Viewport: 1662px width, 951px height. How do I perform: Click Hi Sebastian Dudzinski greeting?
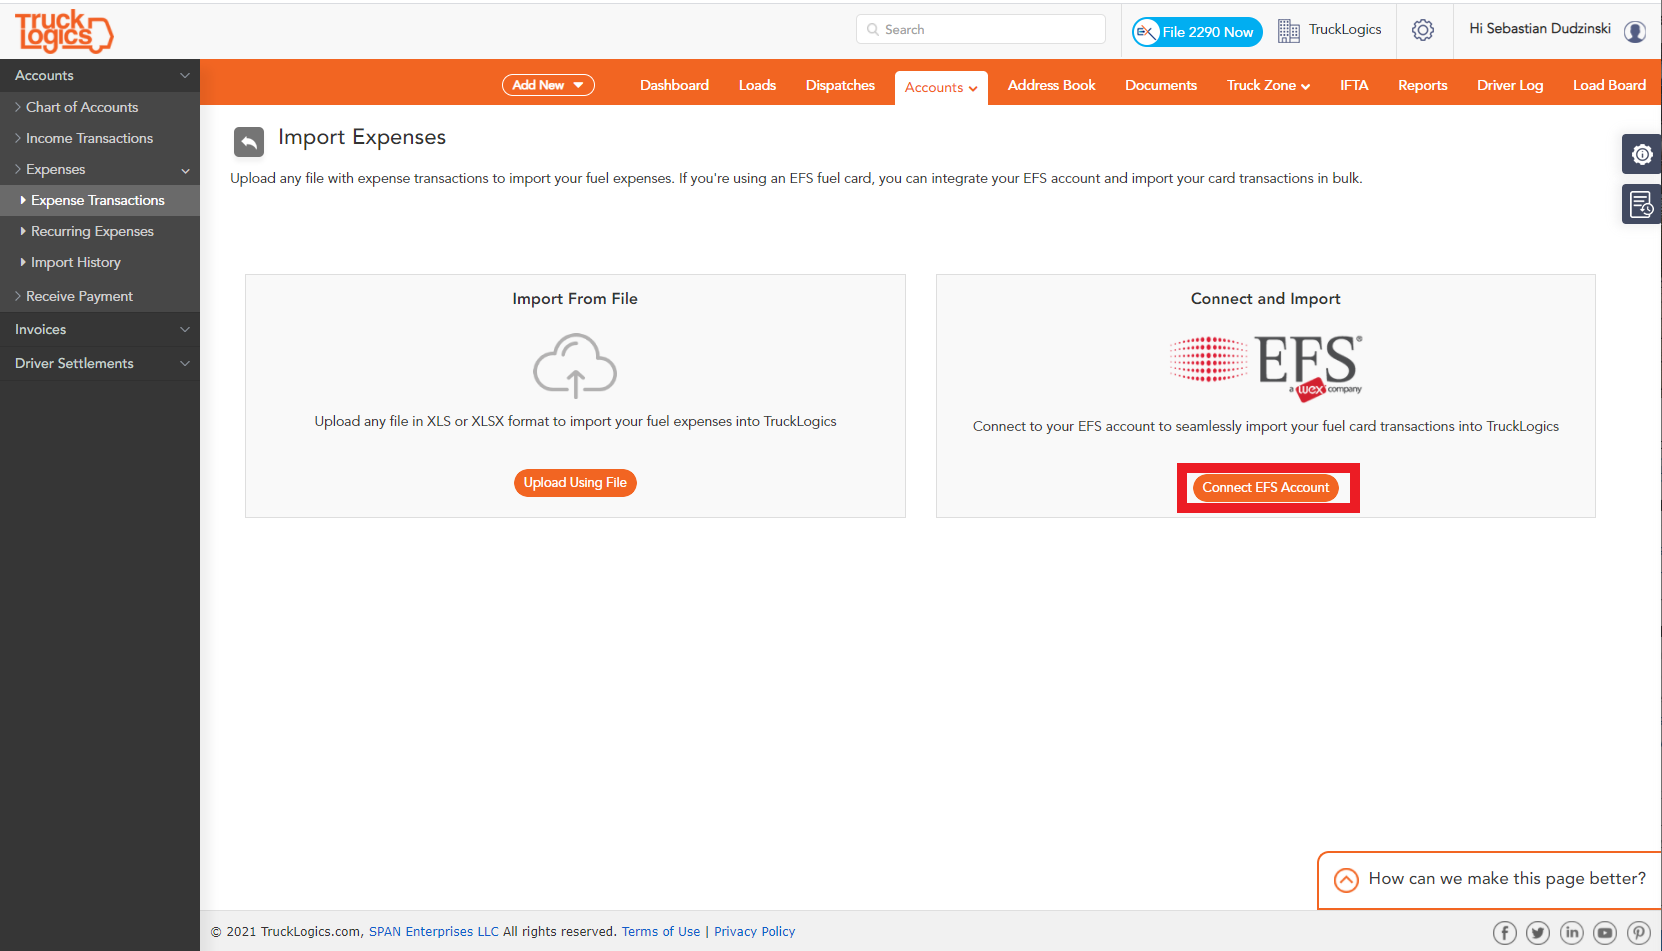tap(1540, 29)
